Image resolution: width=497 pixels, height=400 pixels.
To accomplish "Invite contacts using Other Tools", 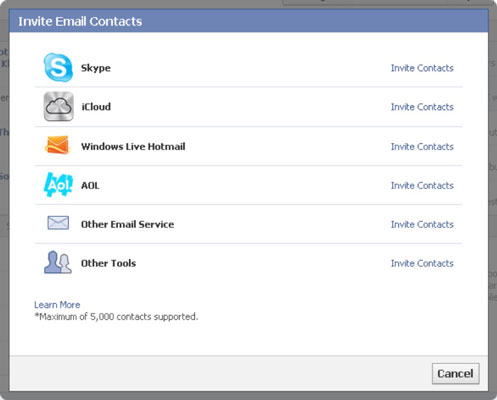I will point(422,264).
